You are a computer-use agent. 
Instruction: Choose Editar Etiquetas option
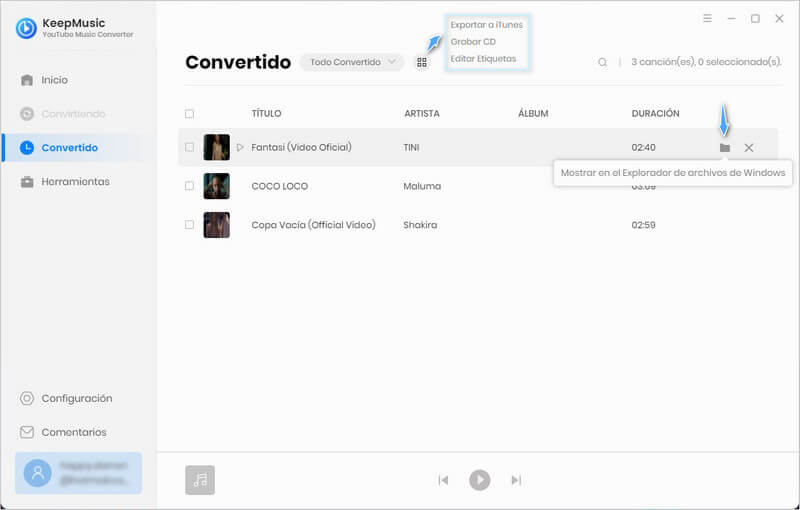click(483, 59)
